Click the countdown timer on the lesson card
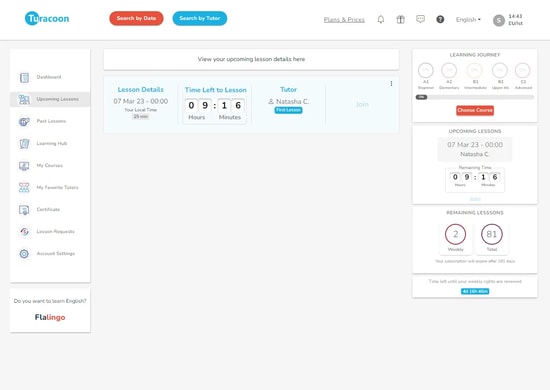The height and width of the screenshot is (390, 550). coord(215,110)
